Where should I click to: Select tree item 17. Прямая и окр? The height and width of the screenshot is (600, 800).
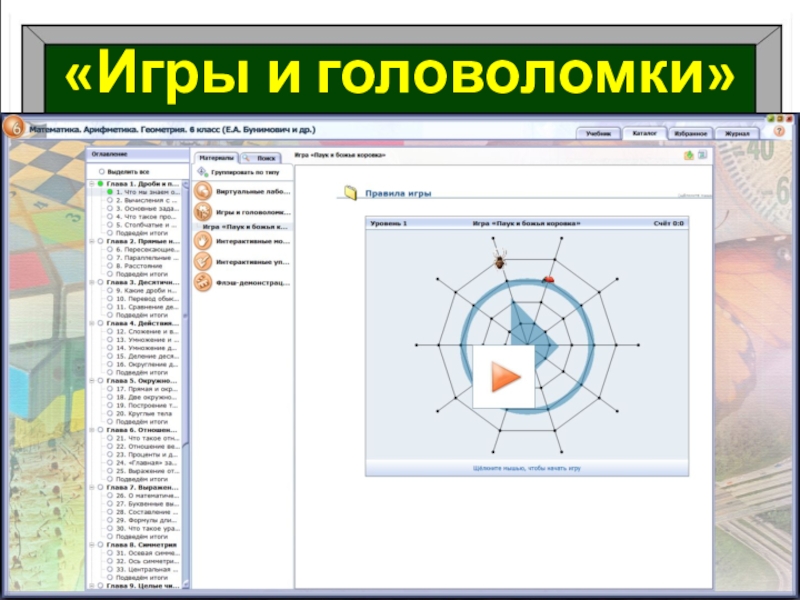pyautogui.click(x=147, y=389)
